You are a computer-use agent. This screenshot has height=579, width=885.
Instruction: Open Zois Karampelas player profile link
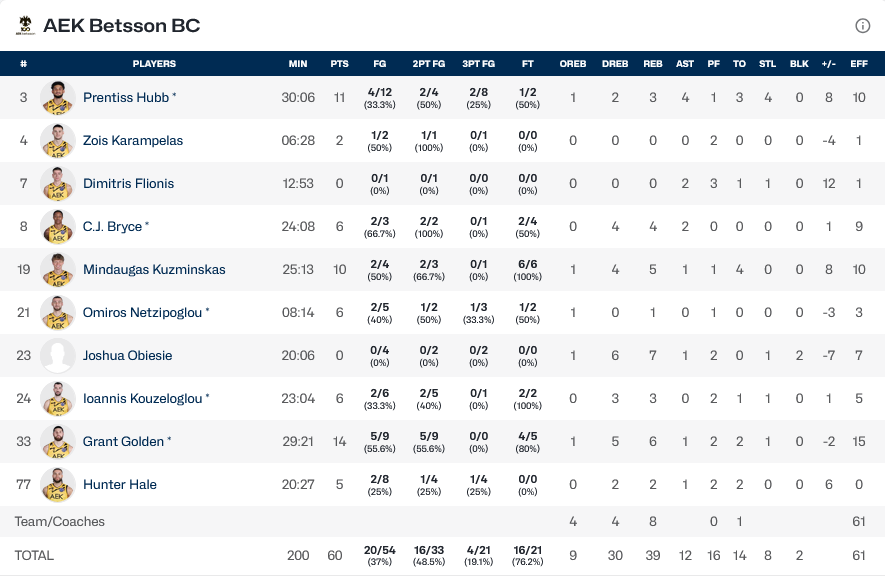coord(133,141)
